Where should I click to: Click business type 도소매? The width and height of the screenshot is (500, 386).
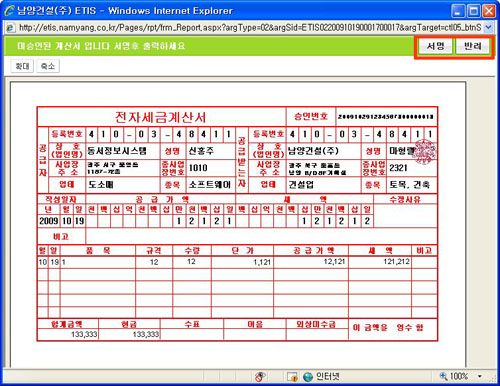(x=101, y=185)
